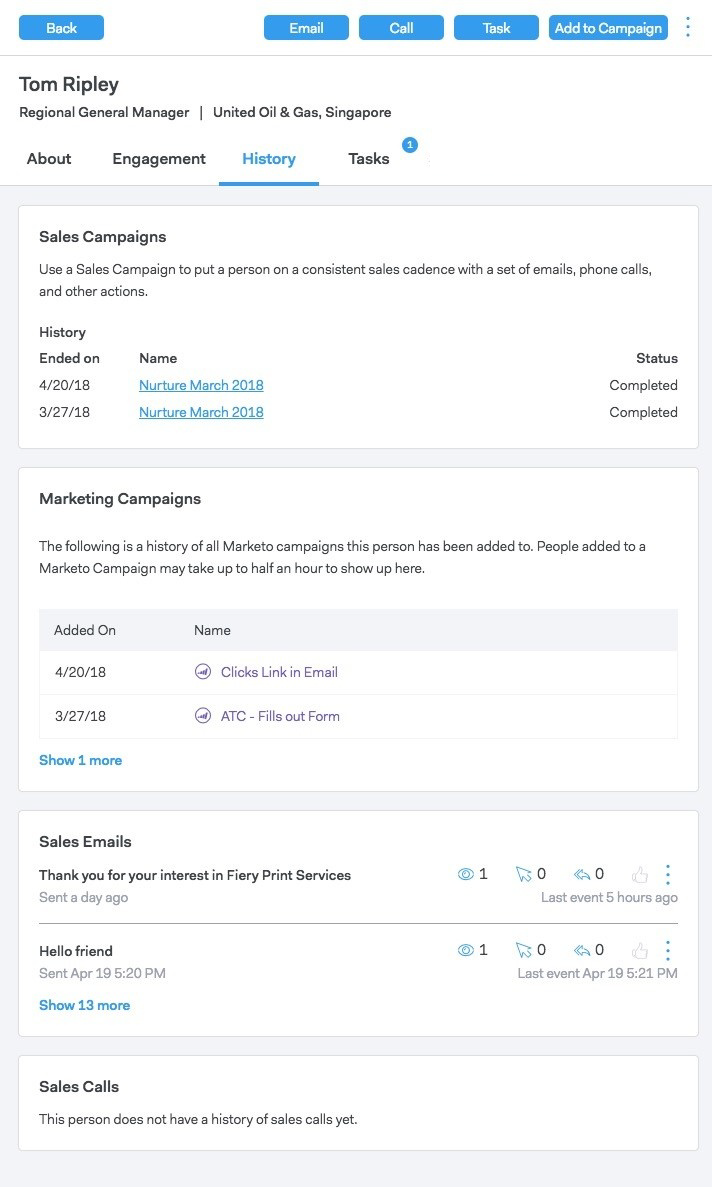Screen dimensions: 712x1187
Task: Open the Clicks Link in Email campaign
Action: coord(279,672)
